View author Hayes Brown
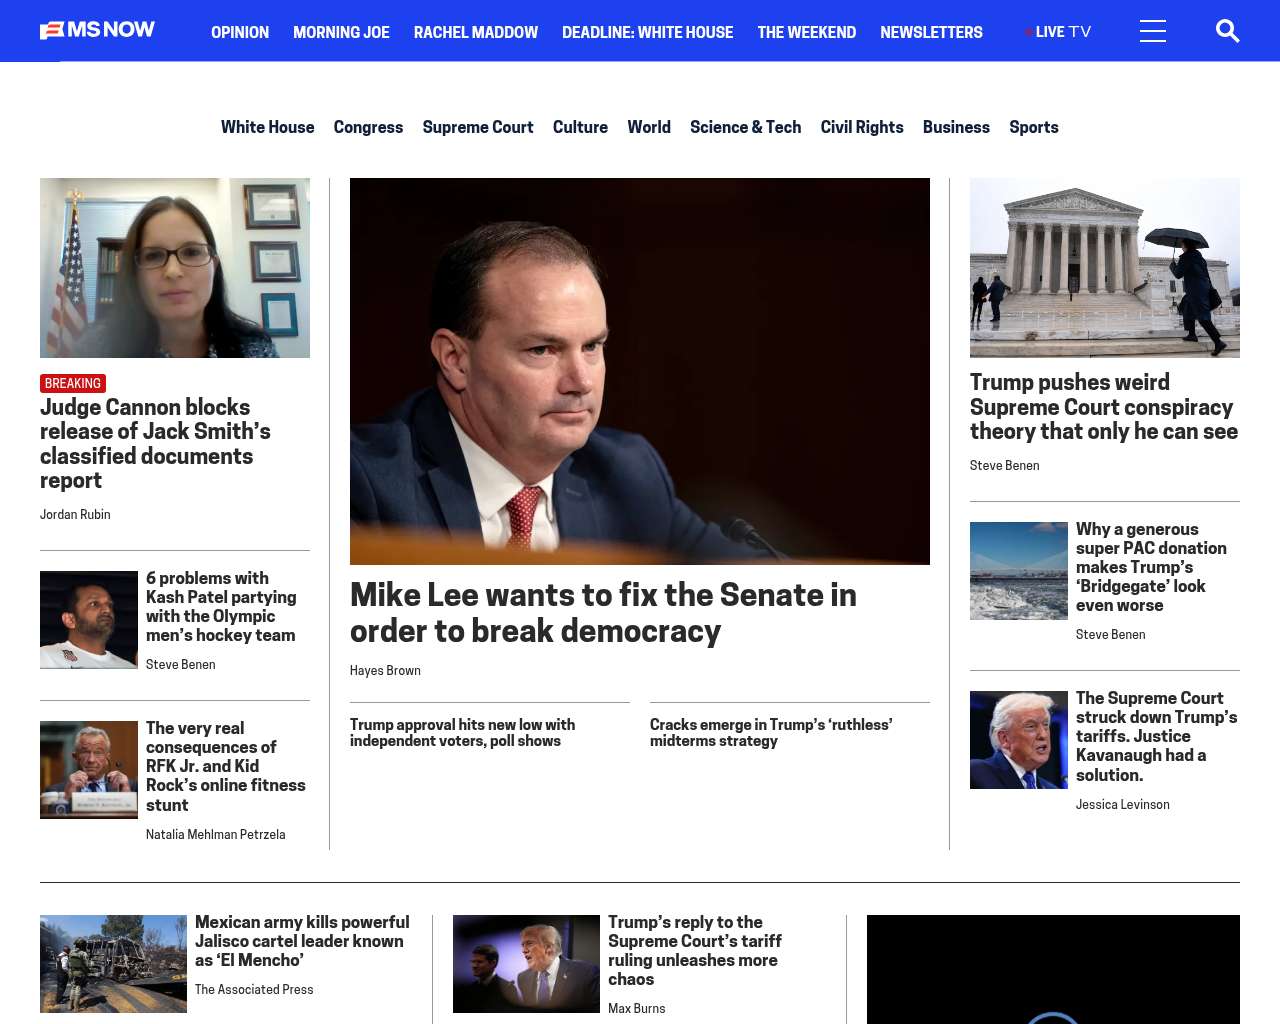The image size is (1280, 1024). pos(385,670)
